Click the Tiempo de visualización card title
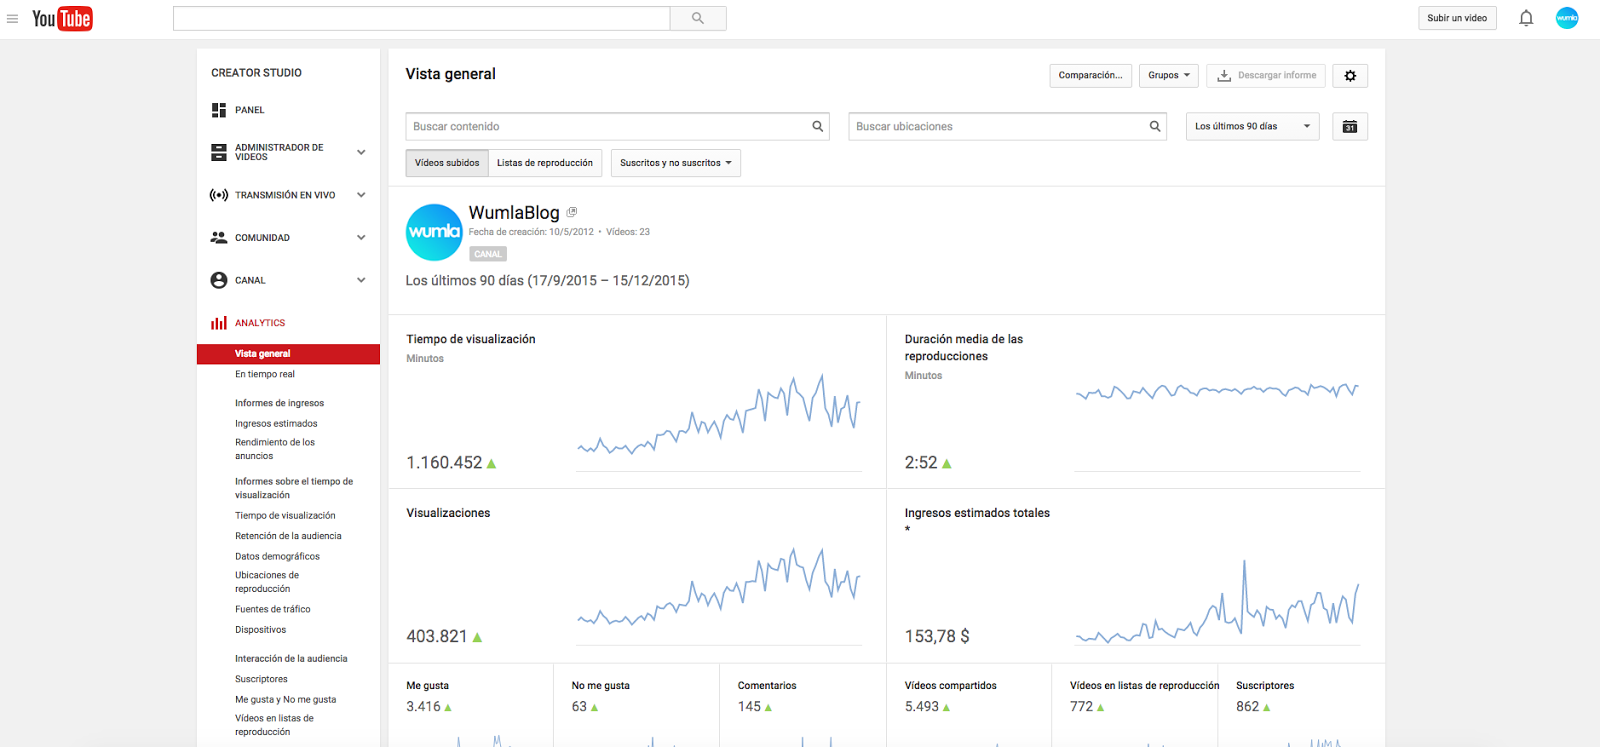Screen dimensions: 1600x747 click(471, 340)
